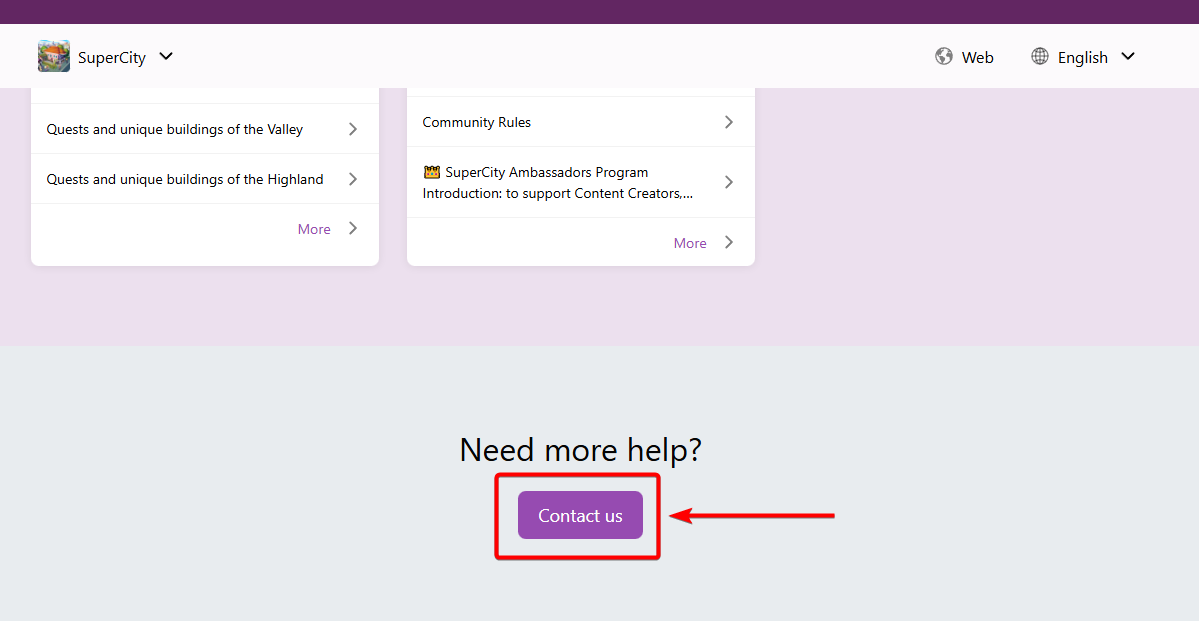Click More in the quests card
Image resolution: width=1199 pixels, height=621 pixels.
[x=314, y=229]
